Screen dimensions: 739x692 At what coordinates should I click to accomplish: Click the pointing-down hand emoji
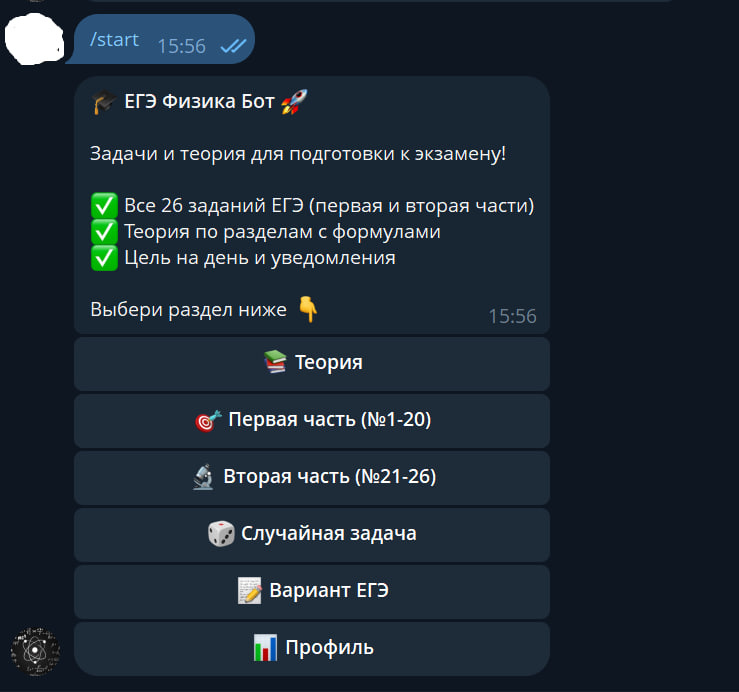point(308,309)
